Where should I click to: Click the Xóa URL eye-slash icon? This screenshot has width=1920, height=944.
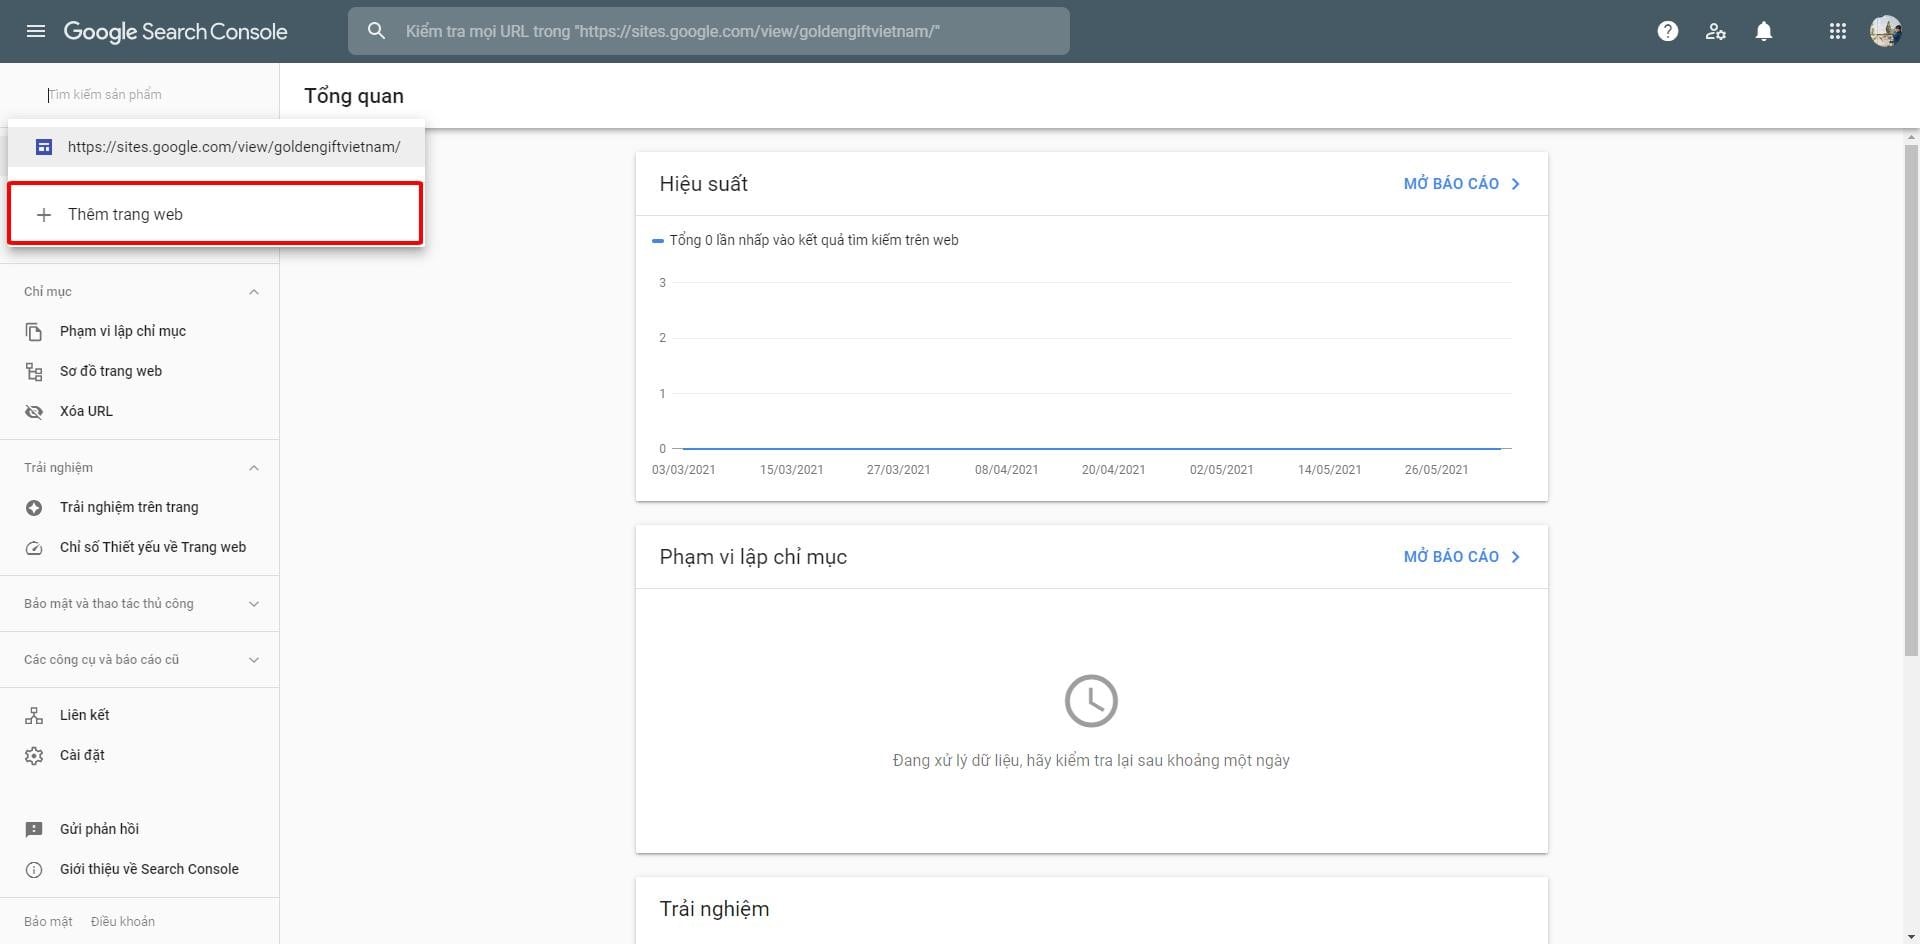[34, 411]
